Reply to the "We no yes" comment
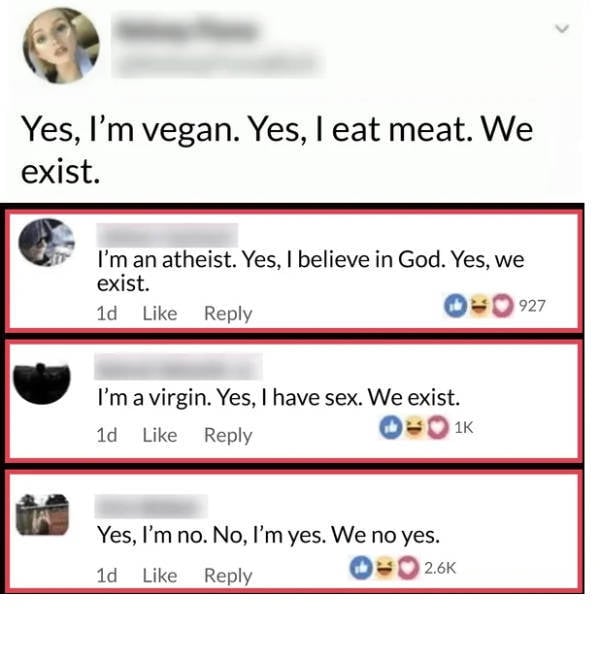The height and width of the screenshot is (661, 600). coord(228,575)
